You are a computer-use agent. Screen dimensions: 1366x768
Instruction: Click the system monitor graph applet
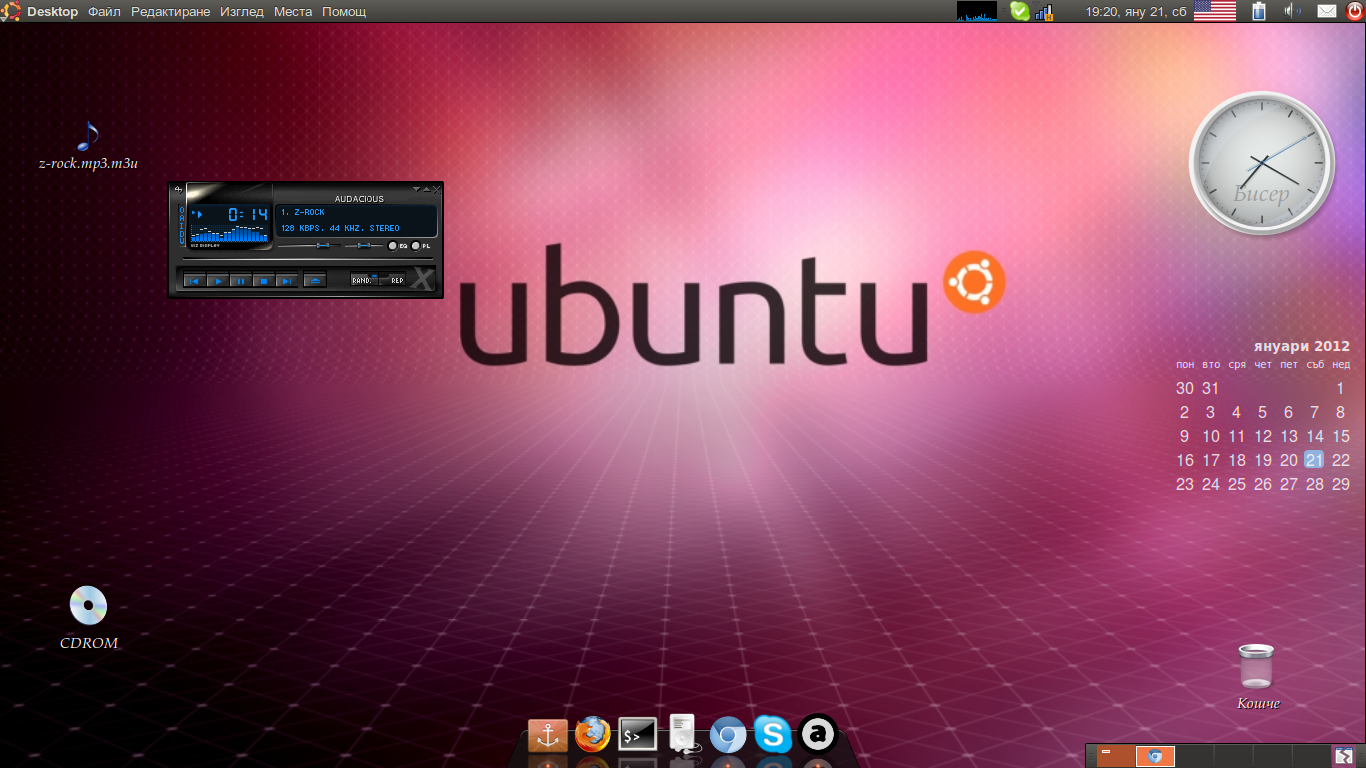click(x=977, y=12)
